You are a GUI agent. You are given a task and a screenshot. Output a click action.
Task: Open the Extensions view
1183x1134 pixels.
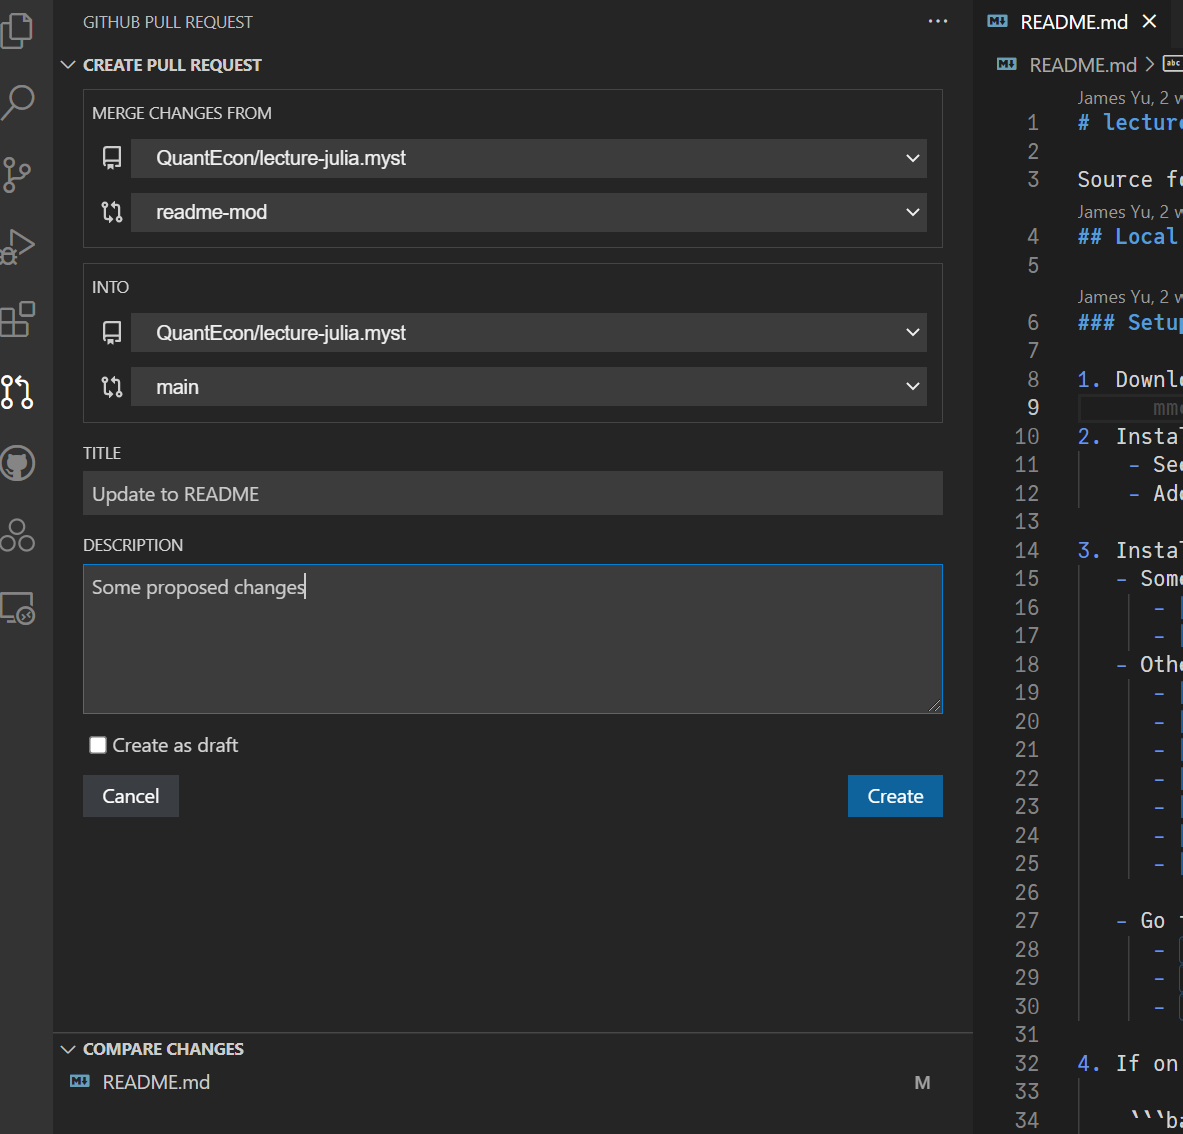pyautogui.click(x=18, y=319)
